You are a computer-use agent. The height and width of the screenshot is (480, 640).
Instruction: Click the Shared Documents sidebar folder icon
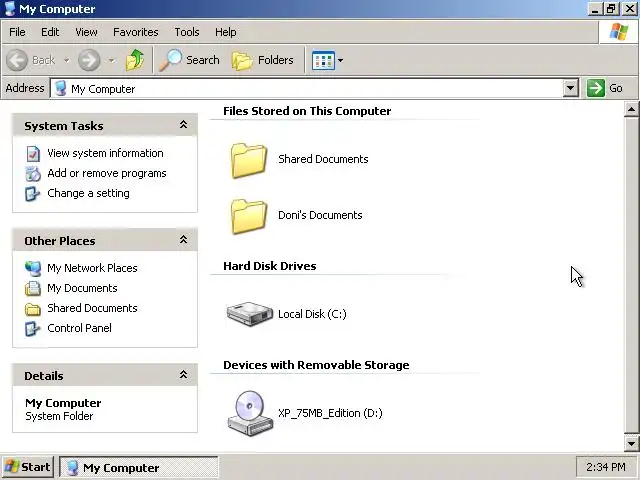33,309
